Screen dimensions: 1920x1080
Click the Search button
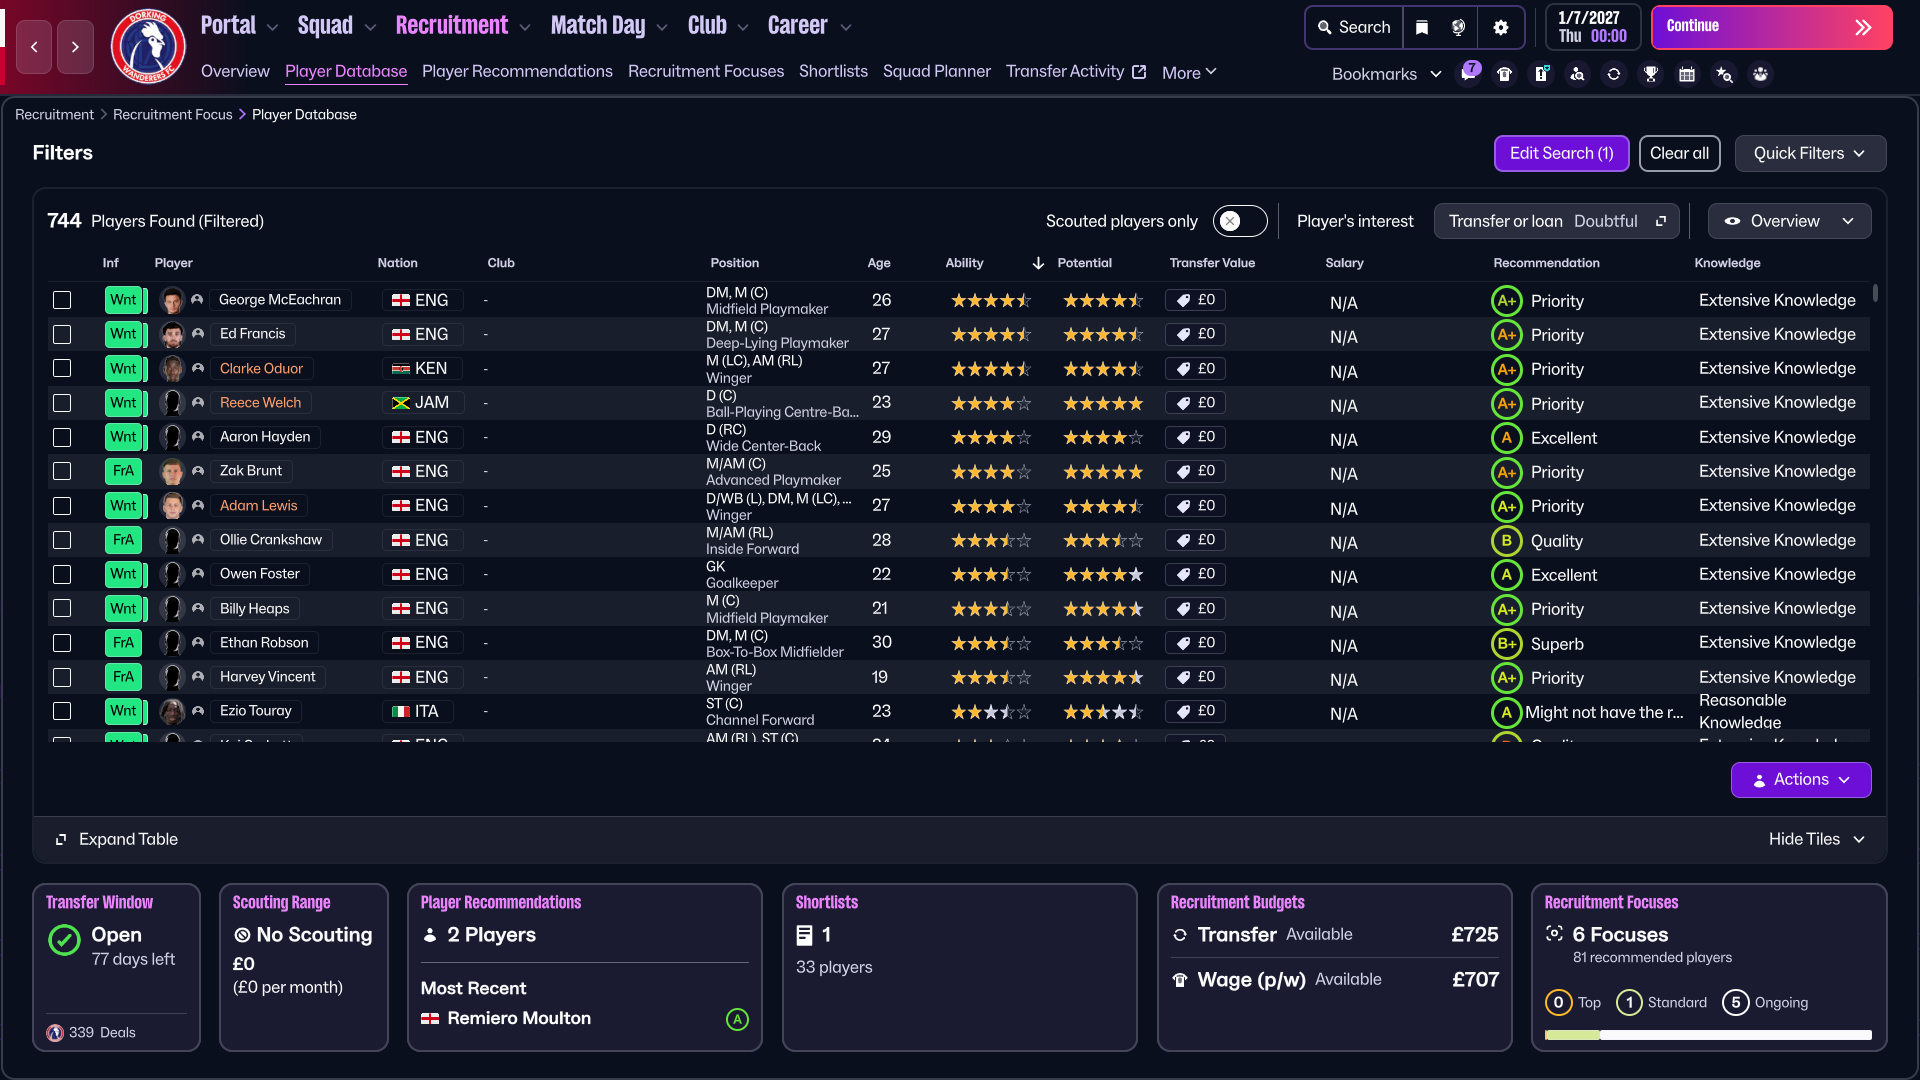tap(1354, 27)
